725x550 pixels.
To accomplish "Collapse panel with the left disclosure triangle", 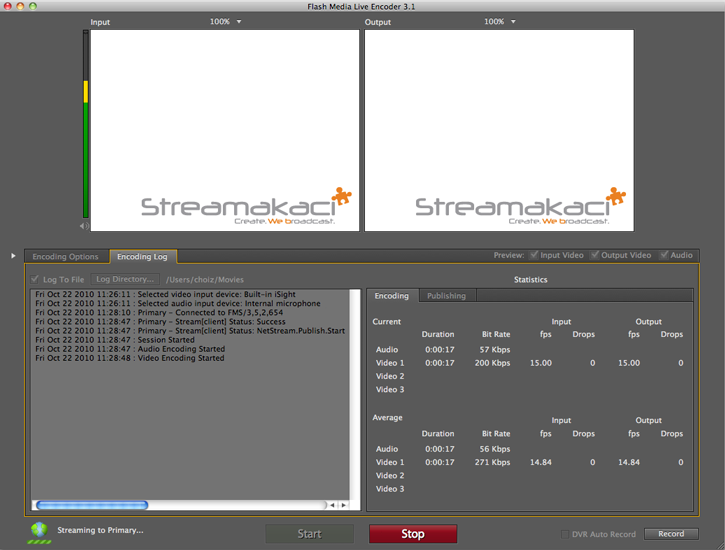I will pos(13,256).
